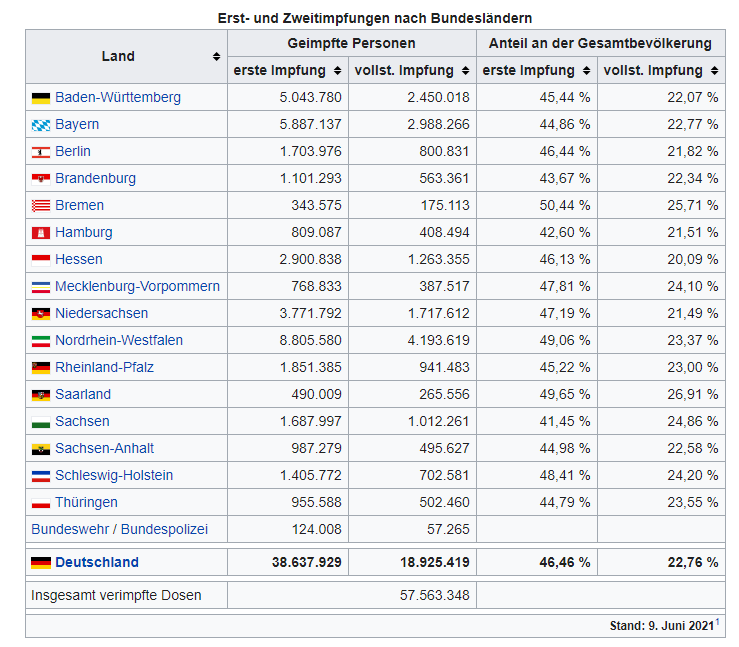Screen dimensions: 739x647
Task: Open the Mecklenburg-Vorpommern link
Action: click(x=137, y=286)
